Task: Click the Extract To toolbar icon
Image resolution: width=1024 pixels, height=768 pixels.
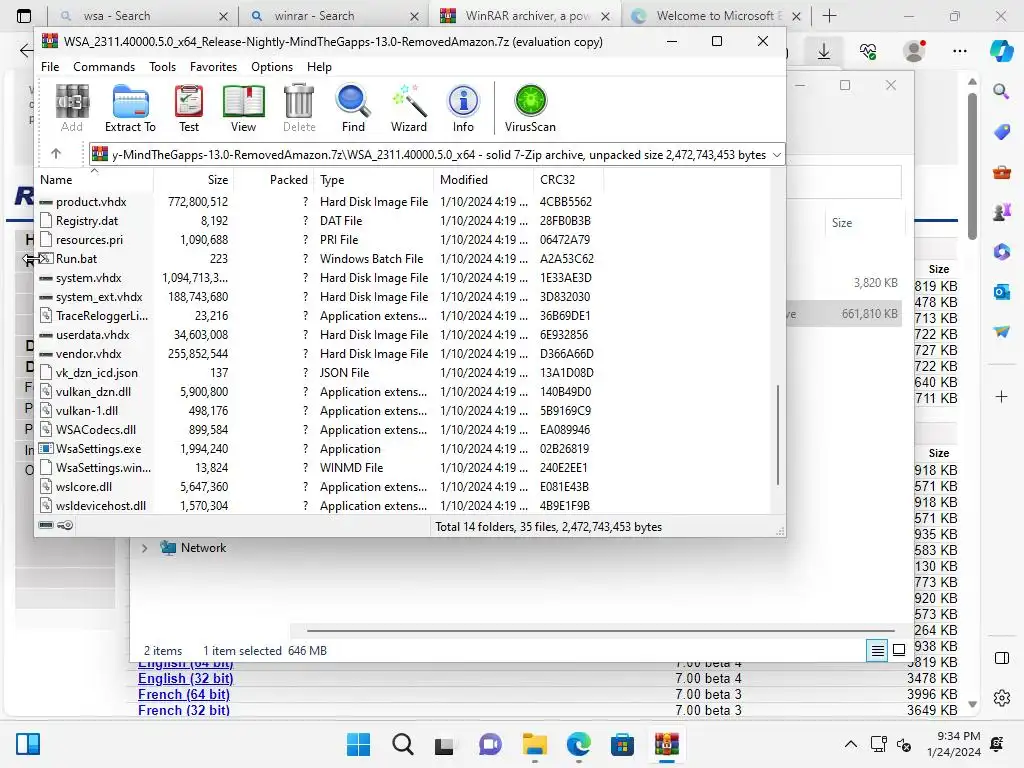Action: coord(130,108)
